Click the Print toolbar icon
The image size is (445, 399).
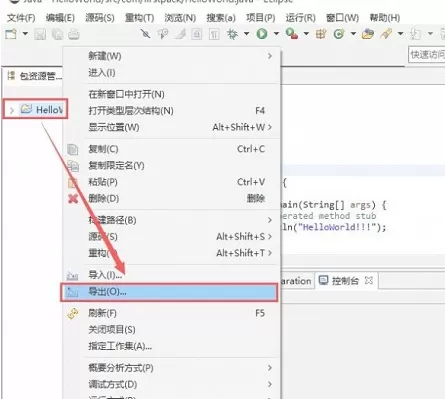click(74, 34)
